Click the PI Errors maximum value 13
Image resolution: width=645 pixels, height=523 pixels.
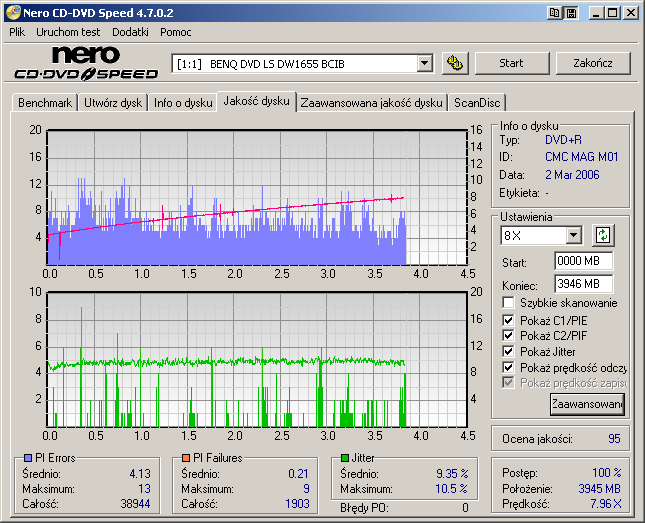pos(144,489)
